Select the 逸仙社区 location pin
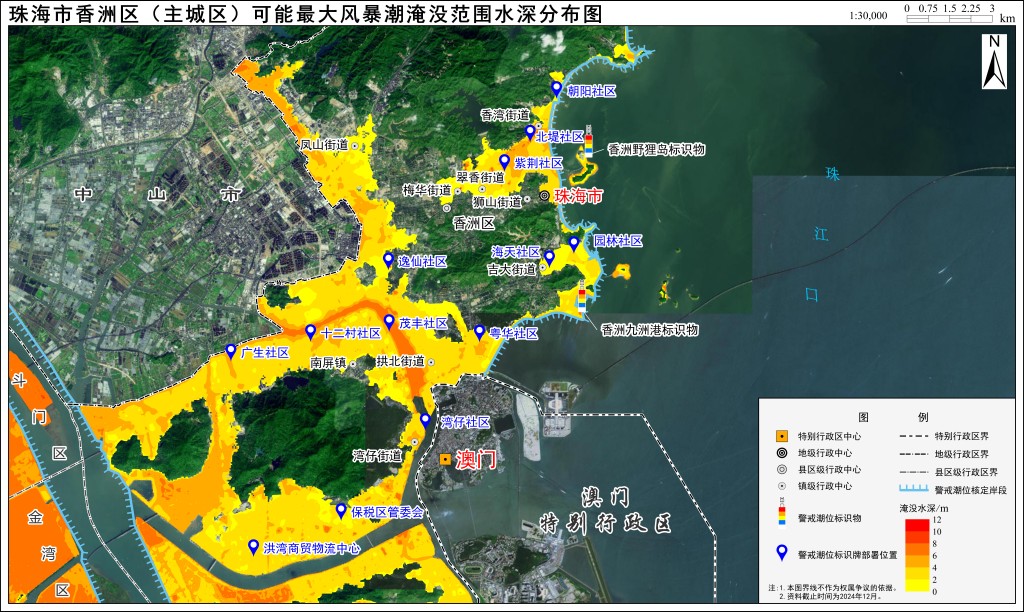Screen dimensions: 1024x612 tap(388, 260)
